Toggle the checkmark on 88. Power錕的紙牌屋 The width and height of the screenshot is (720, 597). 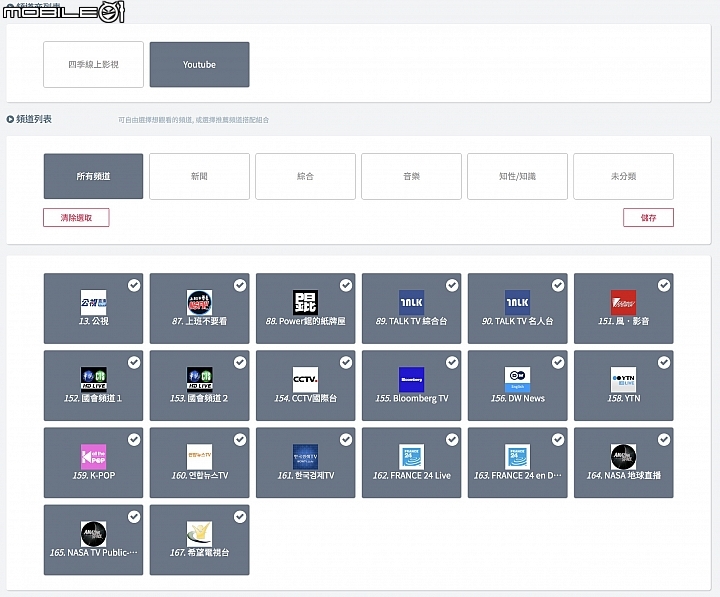[x=346, y=285]
